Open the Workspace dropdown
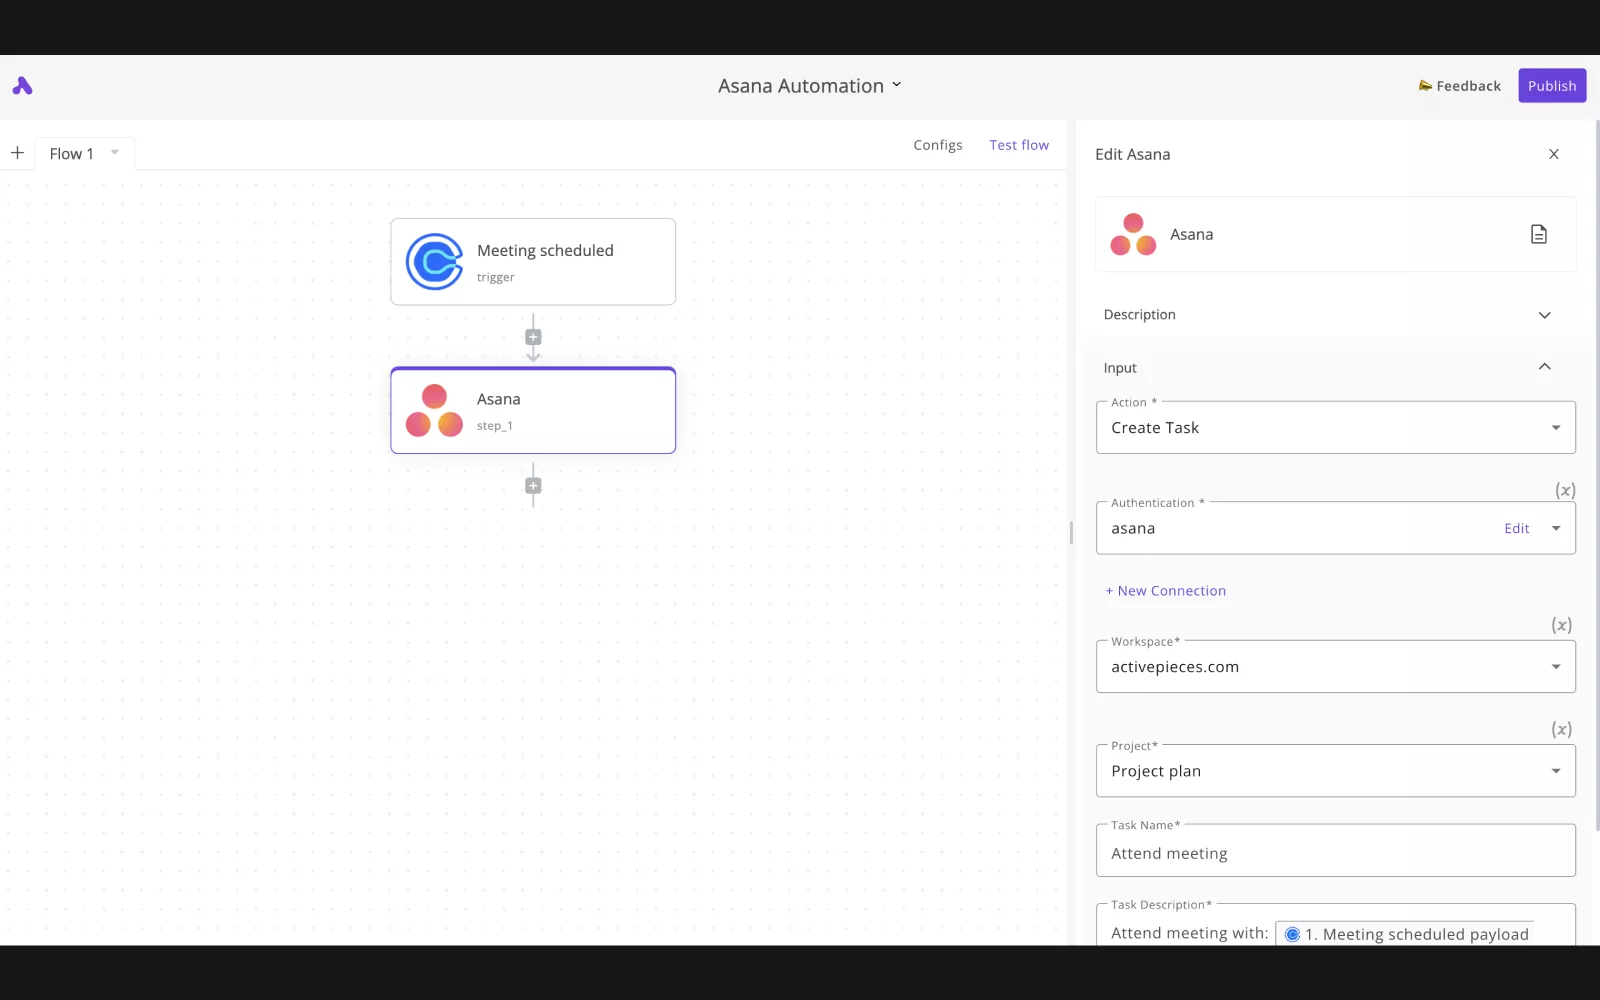 1335,667
